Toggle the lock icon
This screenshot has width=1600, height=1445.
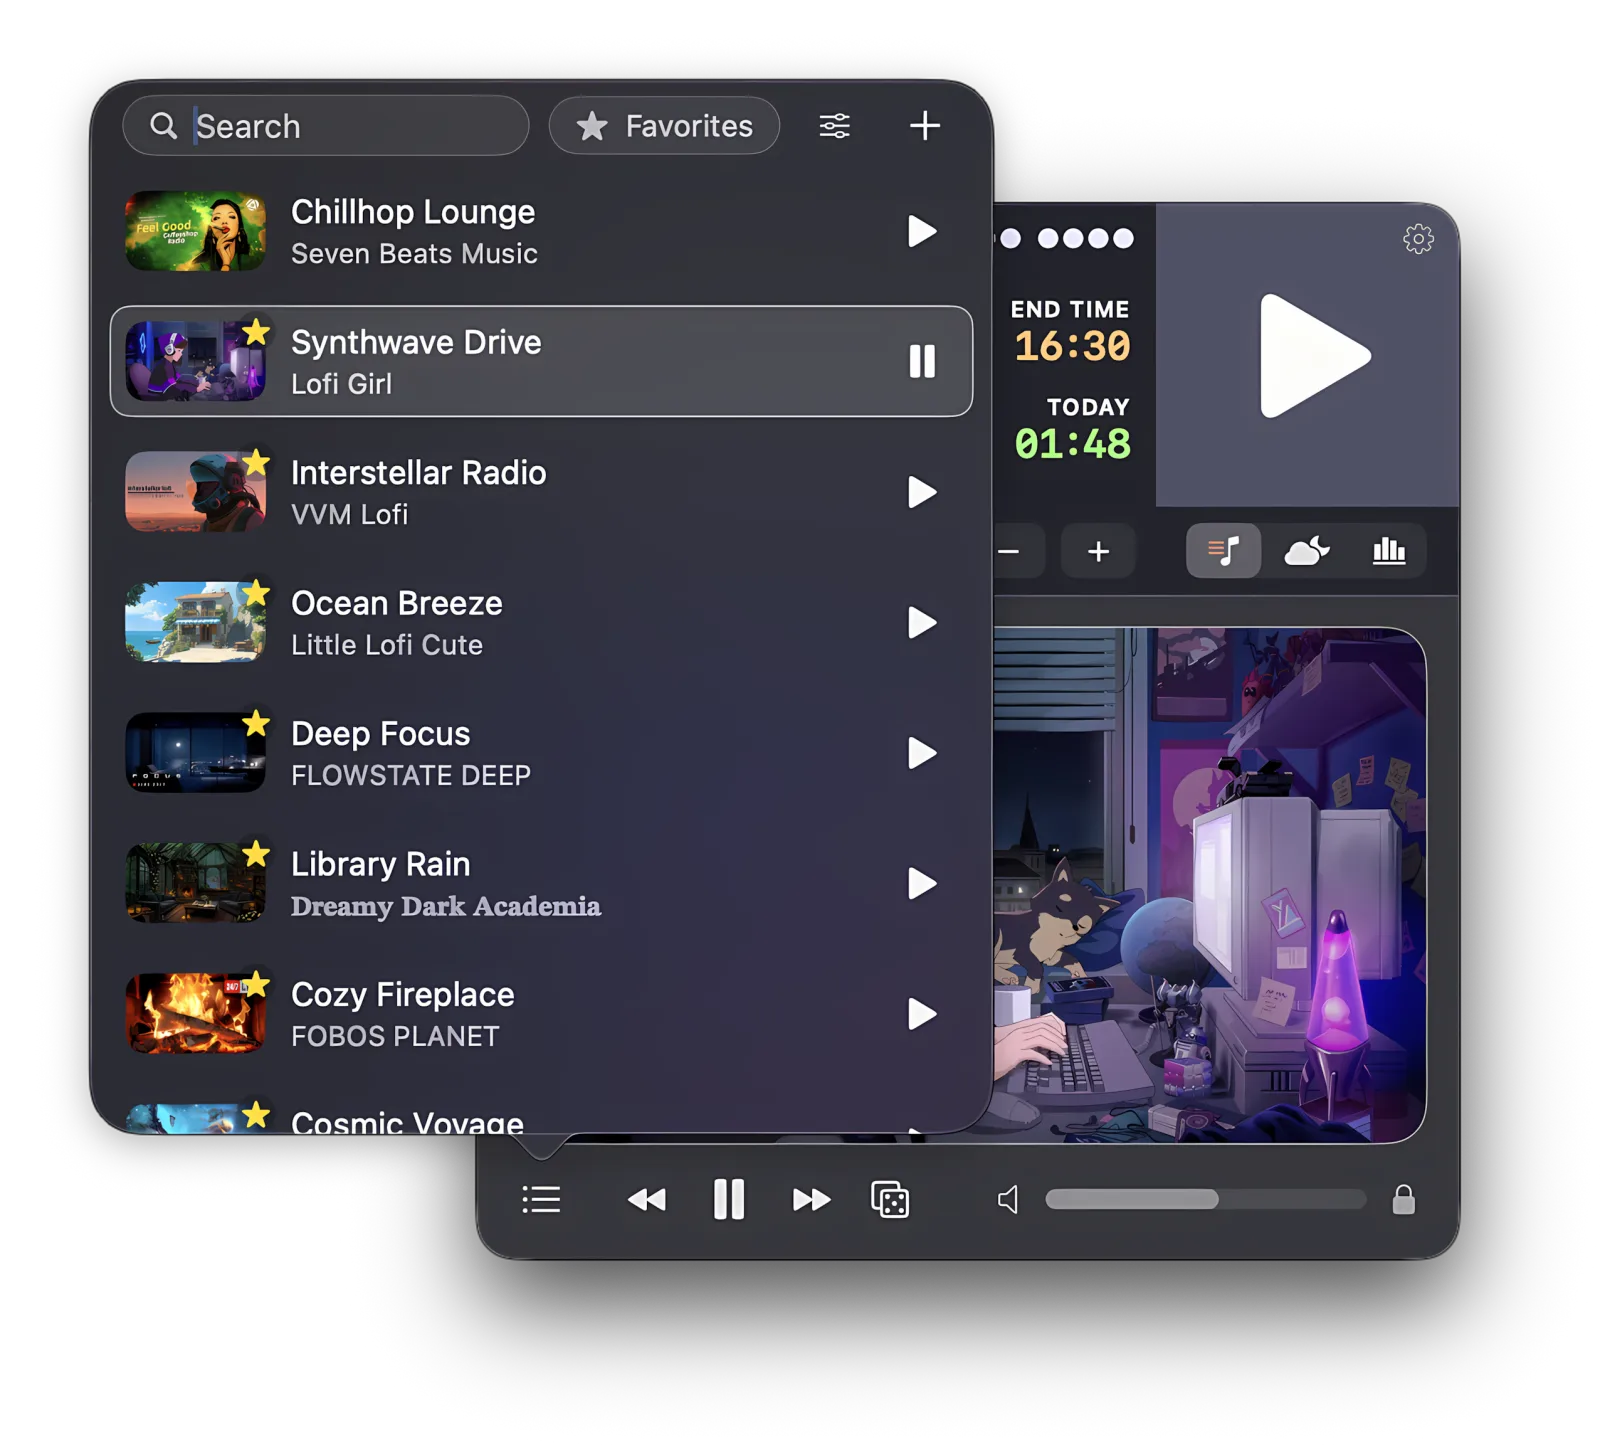[1403, 1199]
